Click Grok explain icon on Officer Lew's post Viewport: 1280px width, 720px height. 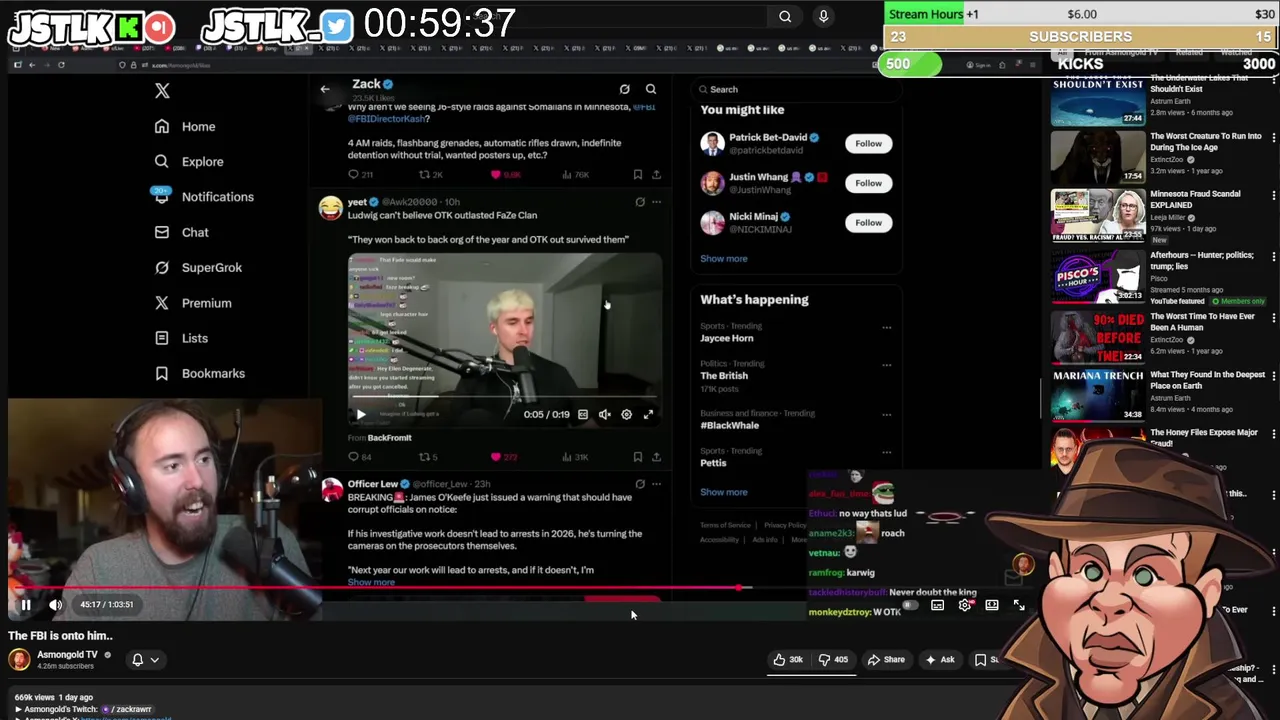[x=640, y=484]
